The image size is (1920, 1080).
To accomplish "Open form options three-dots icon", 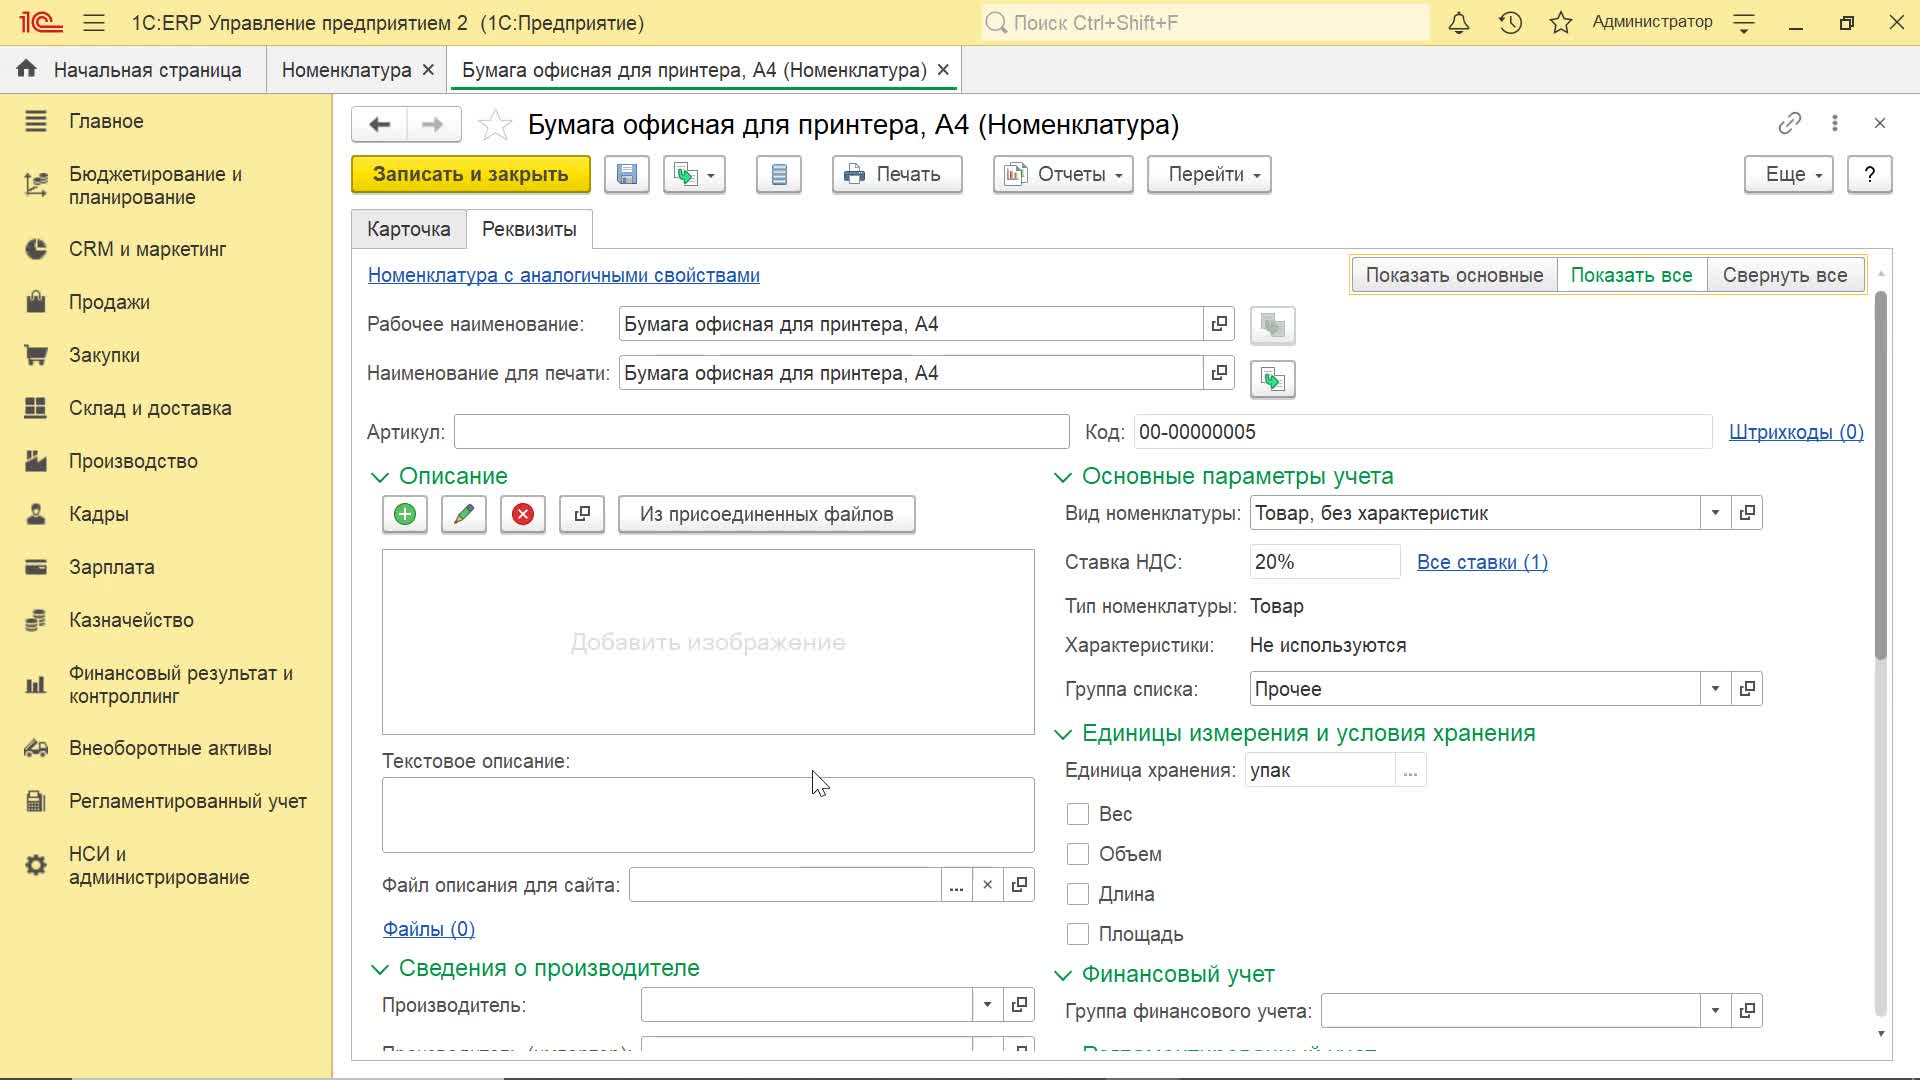I will [x=1835, y=123].
